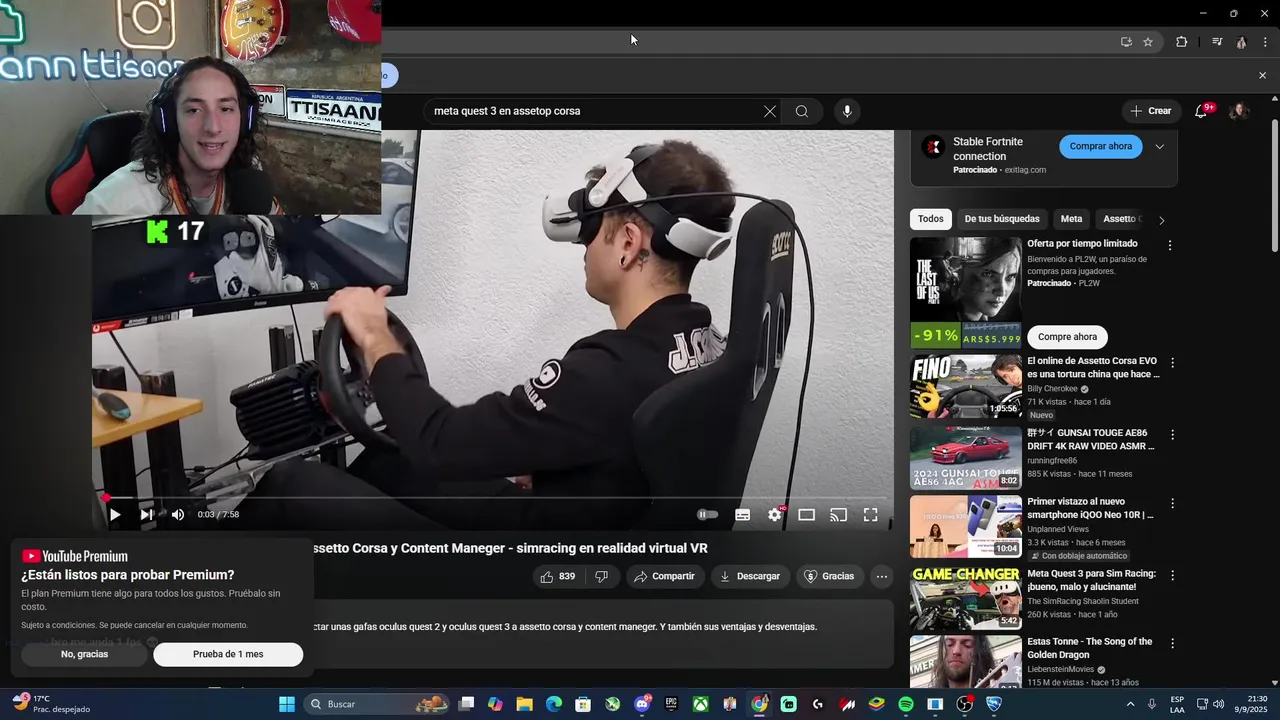Select the Meta filter chip

point(1071,219)
